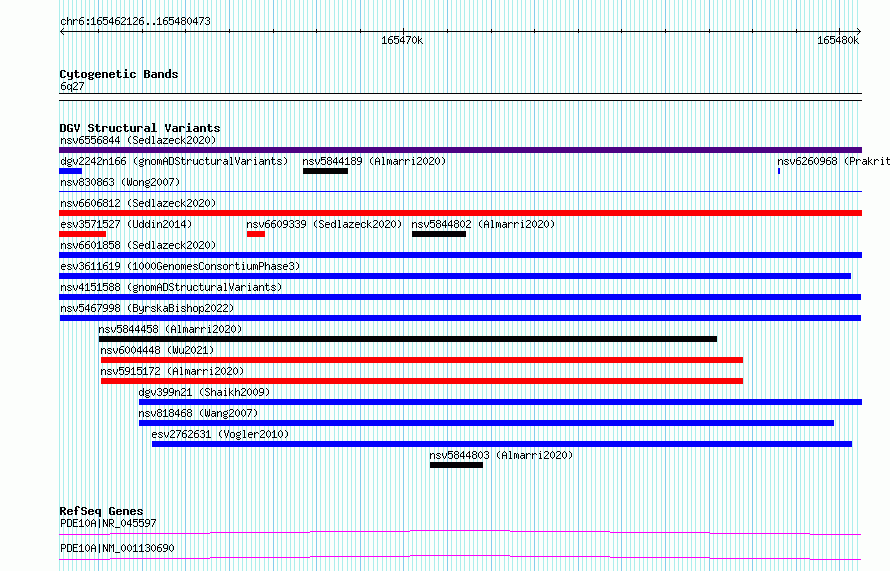Select the red nsv6004448 variant bar
This screenshot has width=890, height=571.
pos(422,360)
